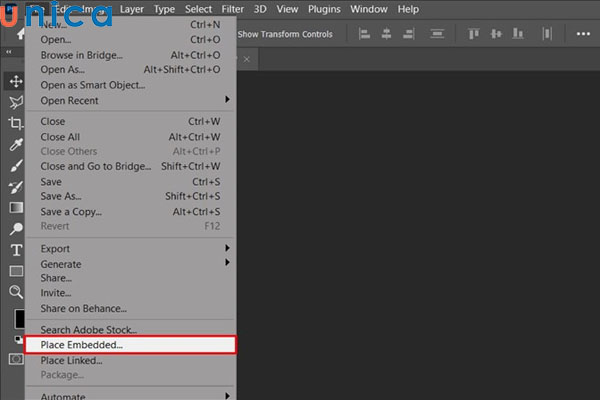Image resolution: width=600 pixels, height=400 pixels.
Task: Select the Move tool
Action: pos(16,81)
